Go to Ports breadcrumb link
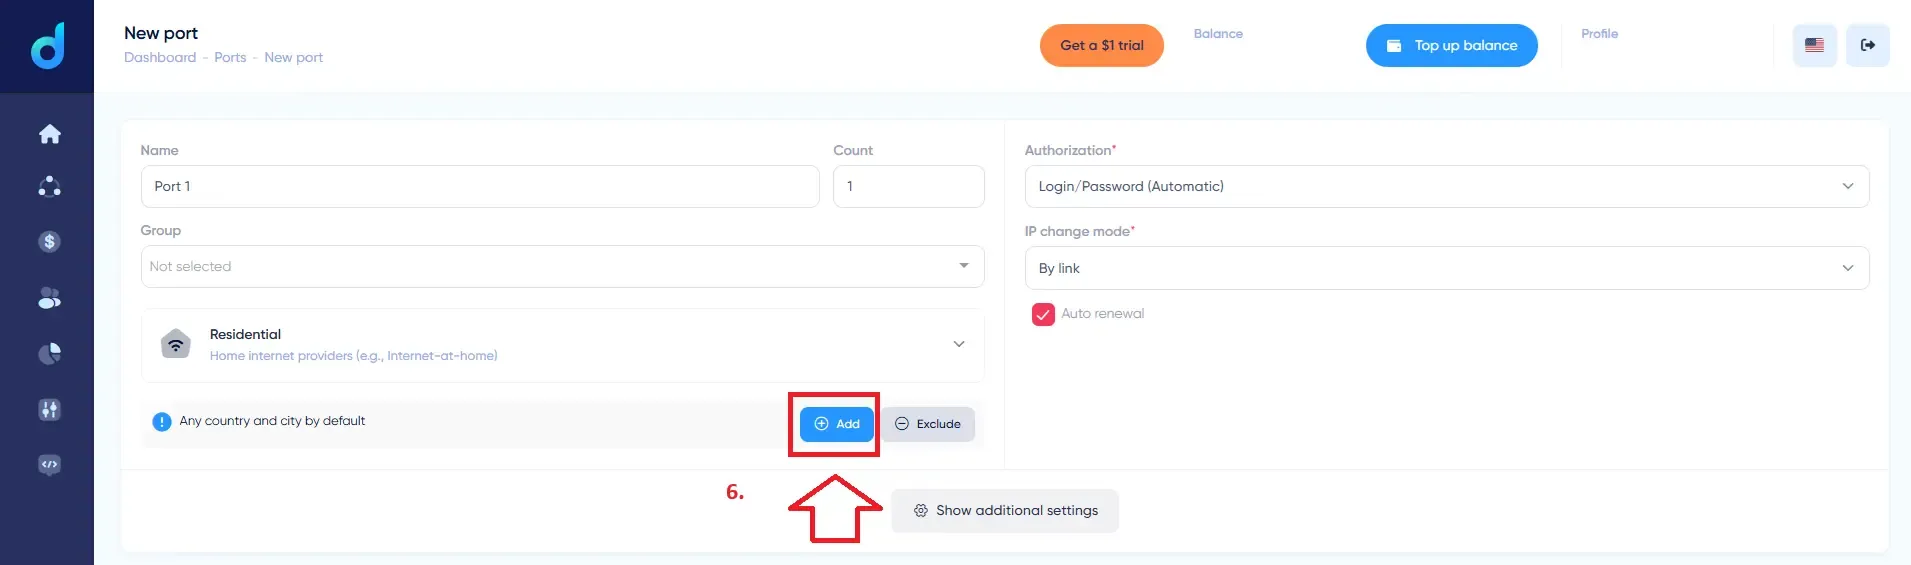1911x565 pixels. (230, 58)
